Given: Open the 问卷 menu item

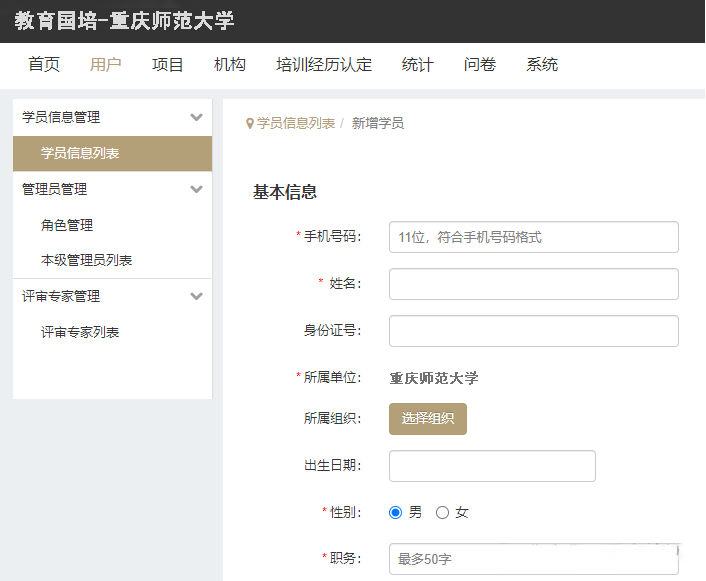Looking at the screenshot, I should click(x=480, y=65).
